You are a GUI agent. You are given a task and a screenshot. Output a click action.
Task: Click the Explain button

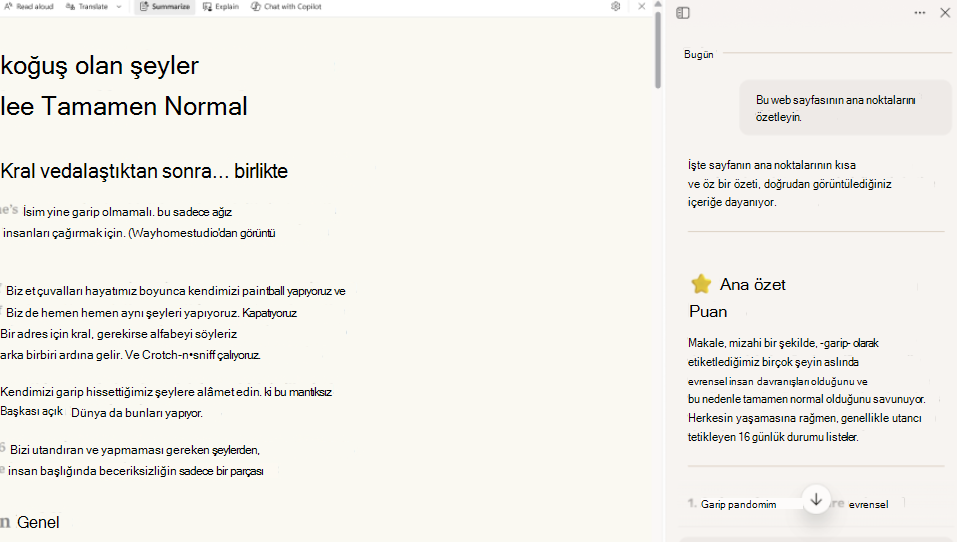(x=221, y=7)
